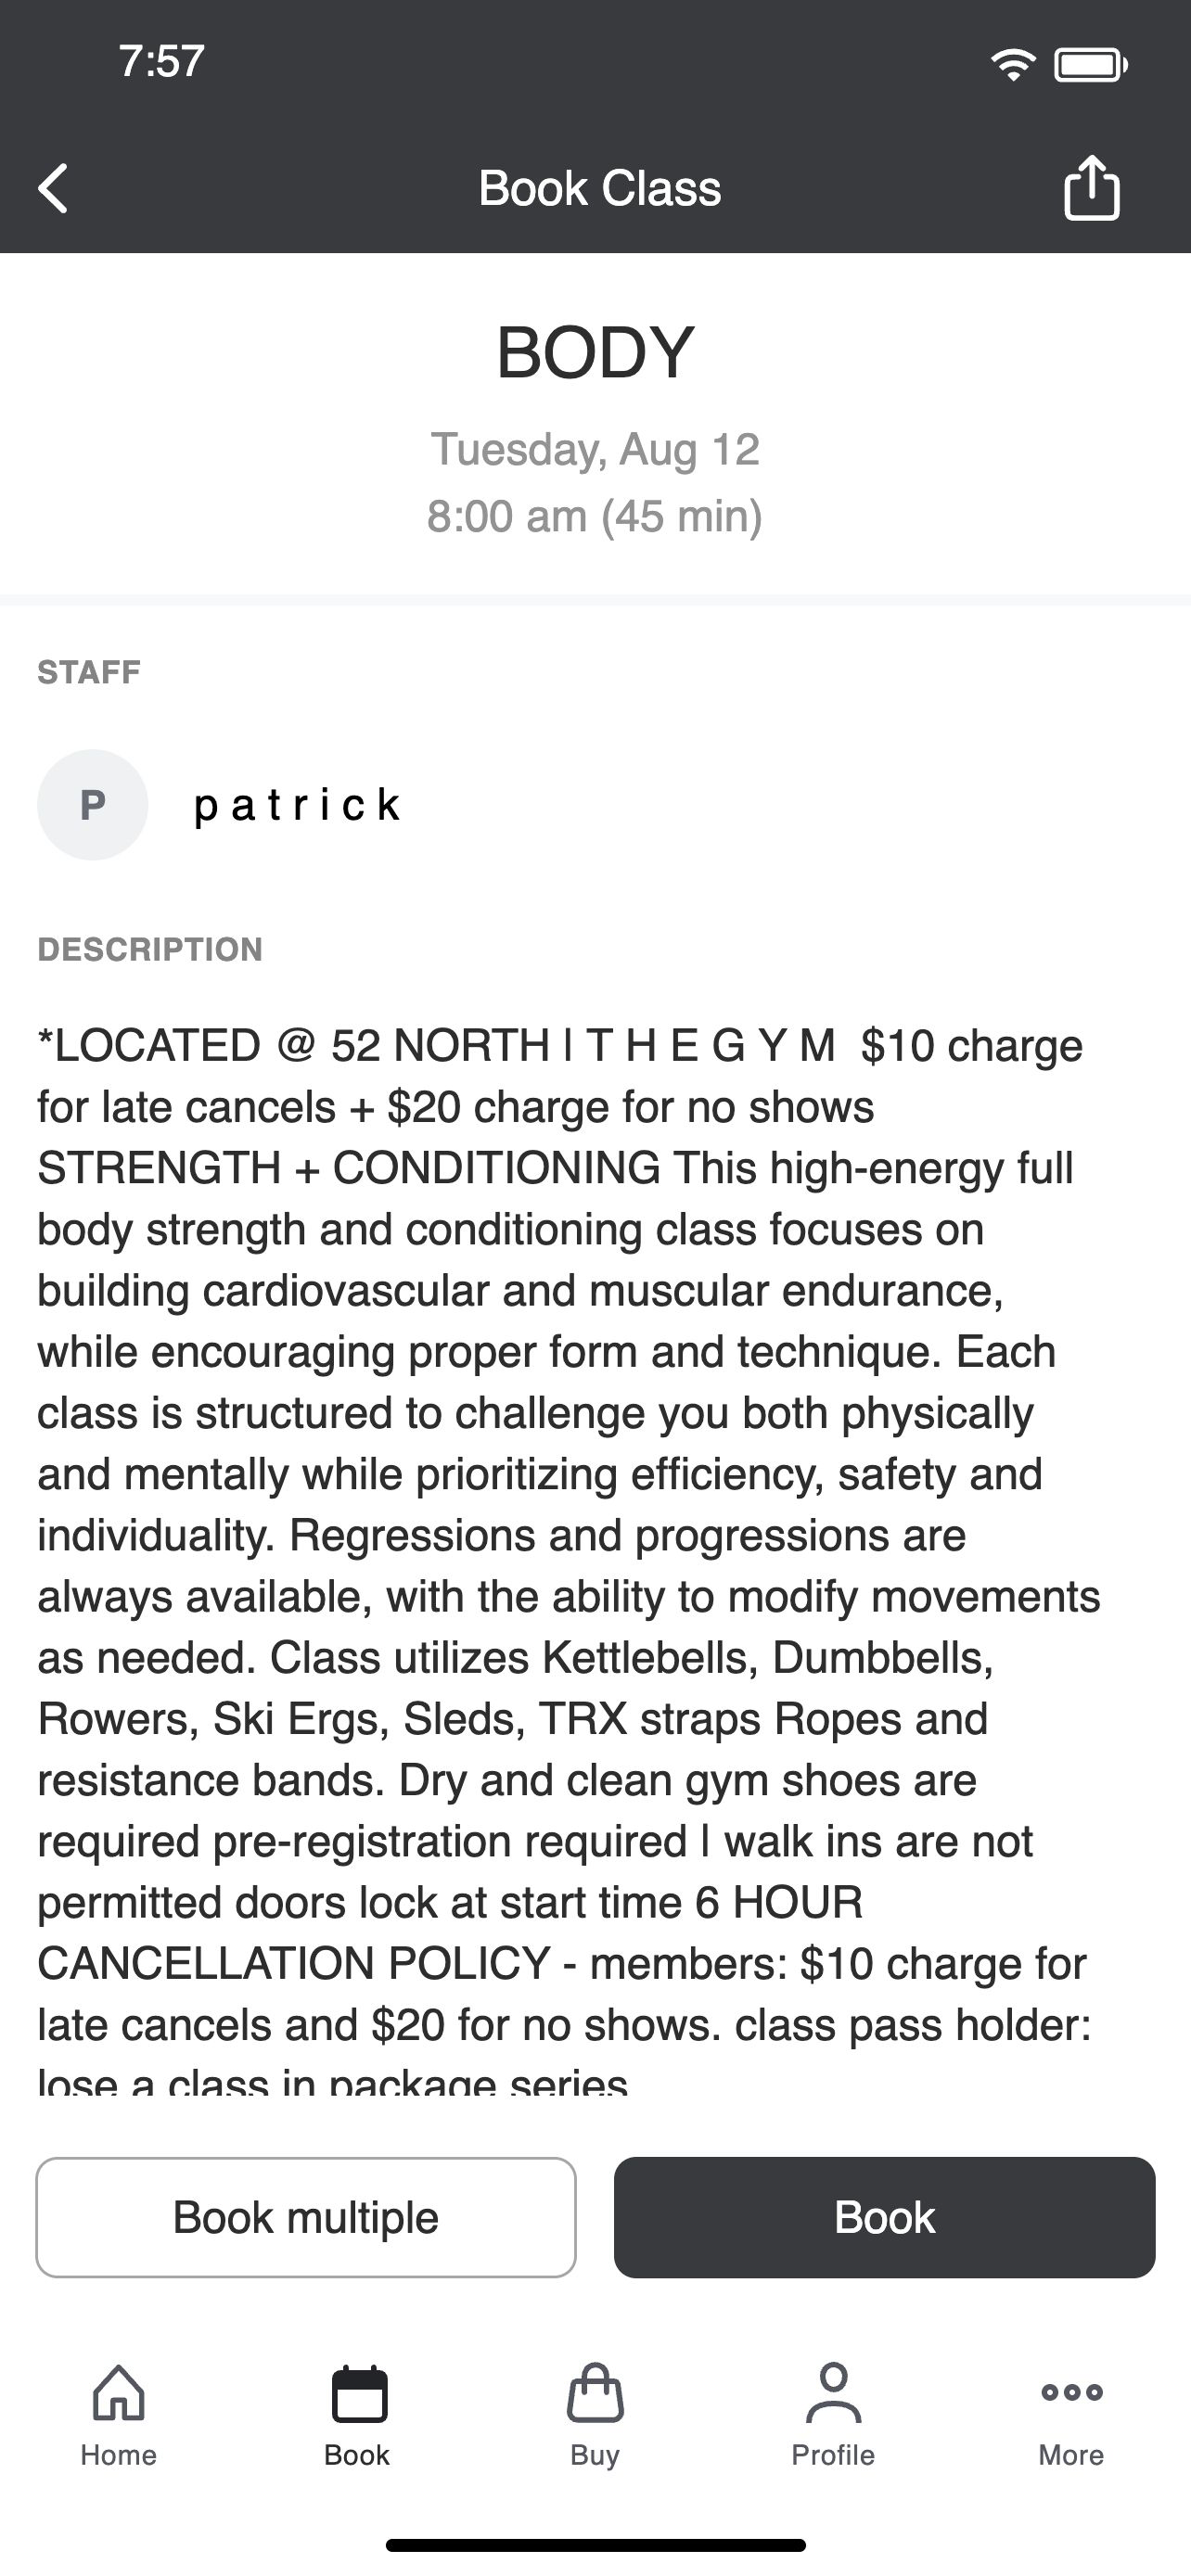Open the More three-dots icon
The height and width of the screenshot is (2576, 1191).
point(1071,2392)
